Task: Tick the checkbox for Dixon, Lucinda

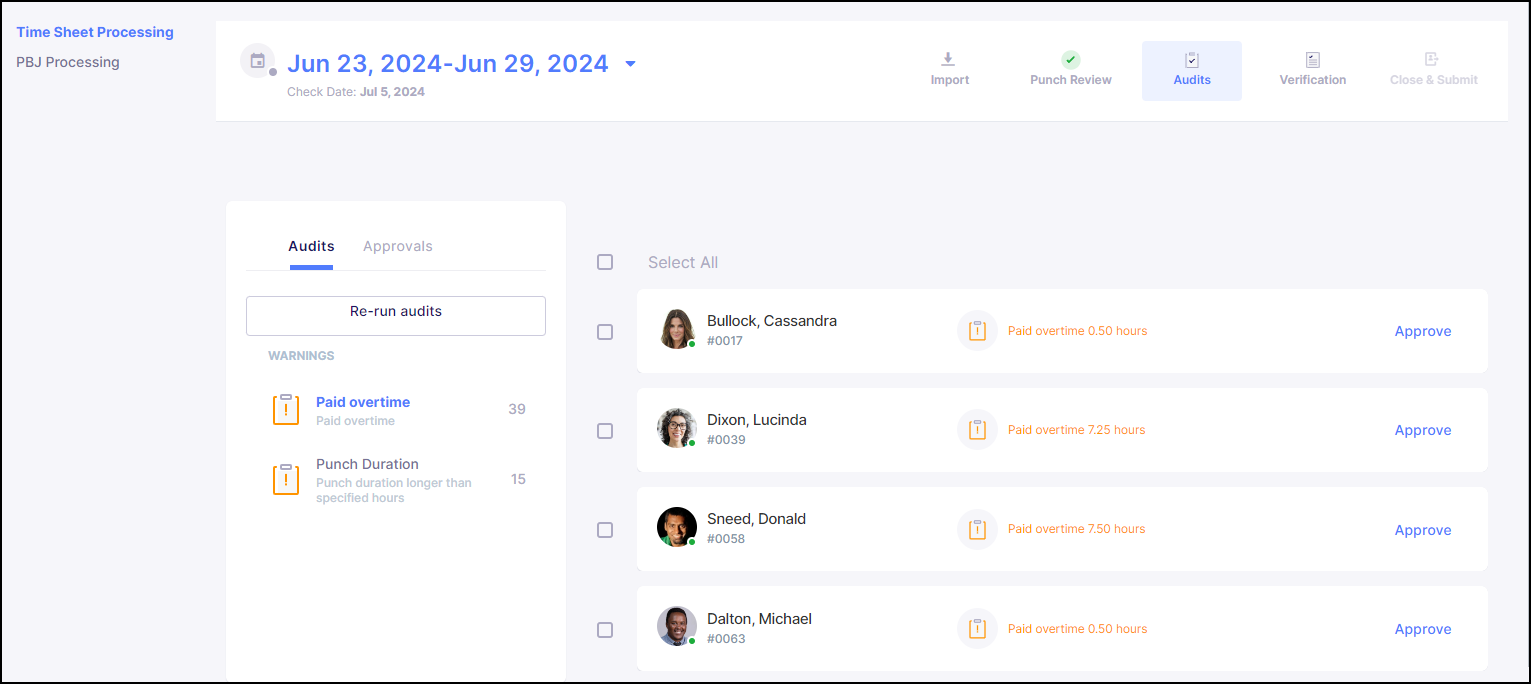Action: [605, 431]
